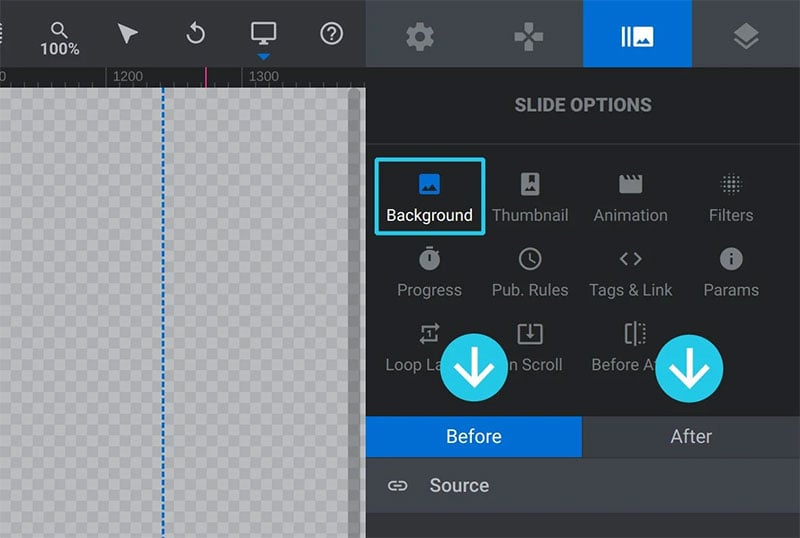800x538 pixels.
Task: Select the Background slide option
Action: pos(430,197)
